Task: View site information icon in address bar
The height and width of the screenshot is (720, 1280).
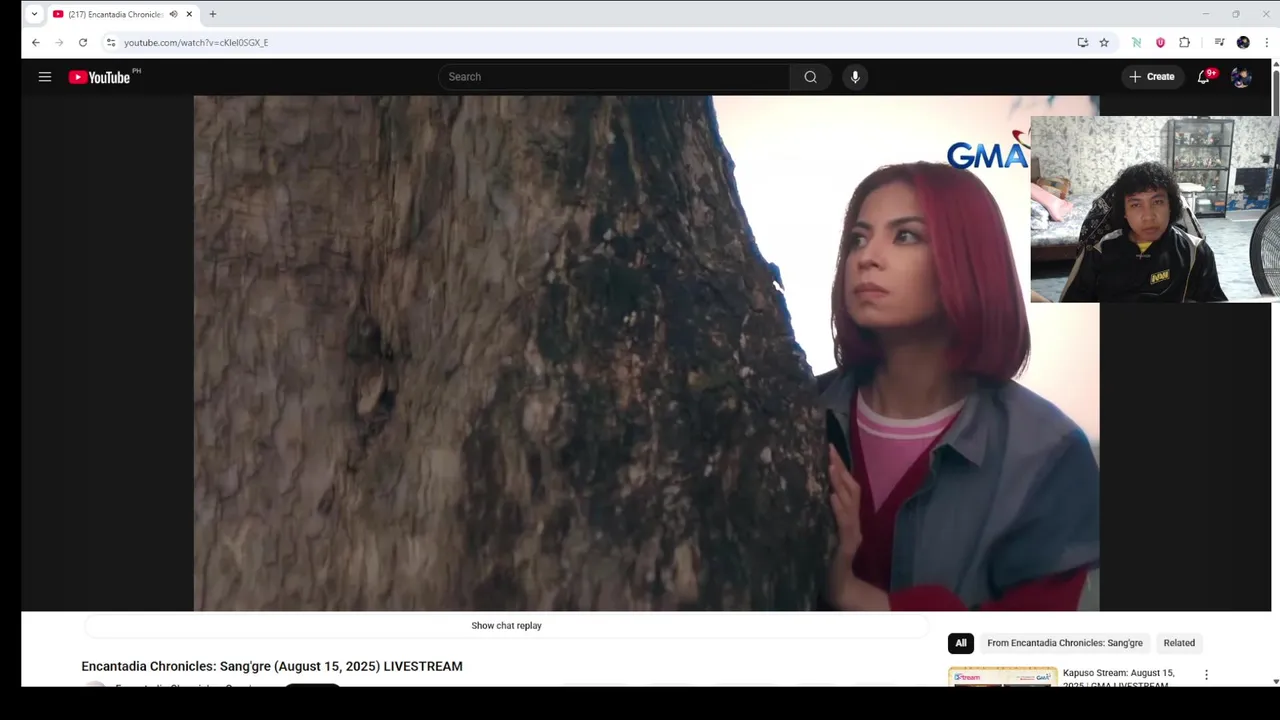Action: pos(111,42)
